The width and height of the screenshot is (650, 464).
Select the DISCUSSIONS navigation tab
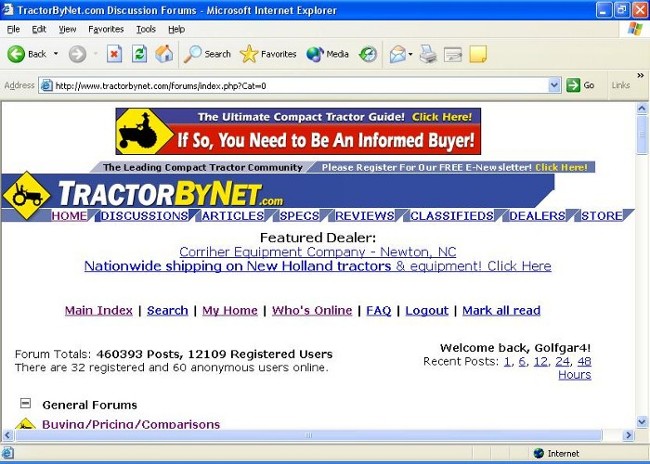(144, 216)
